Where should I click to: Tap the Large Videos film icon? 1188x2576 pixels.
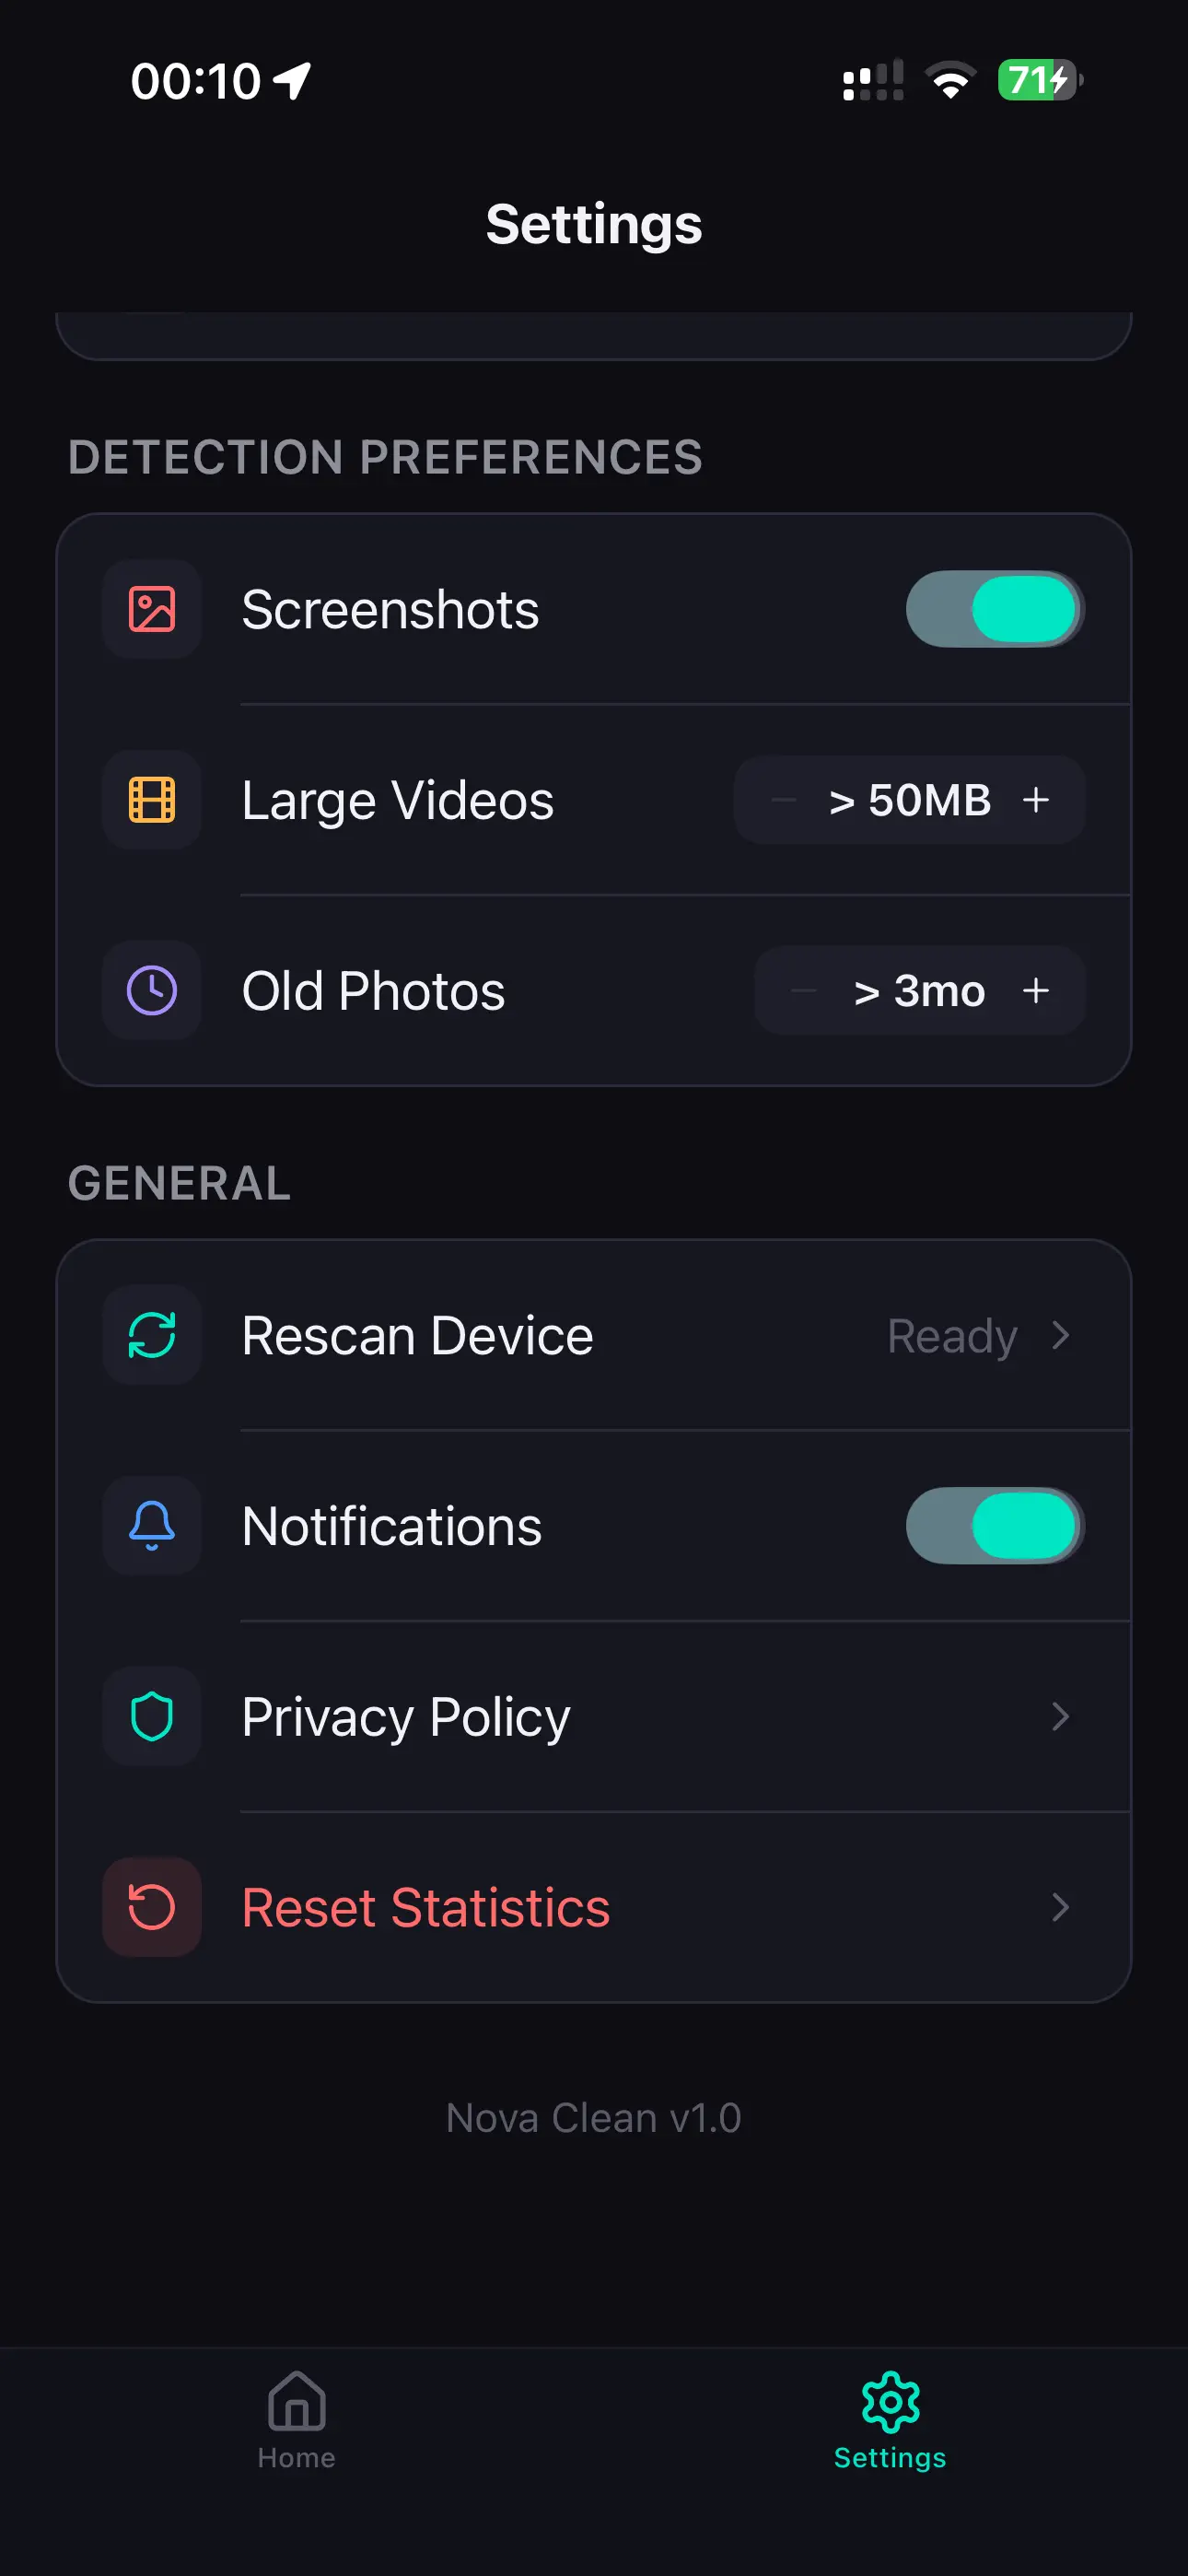click(152, 800)
